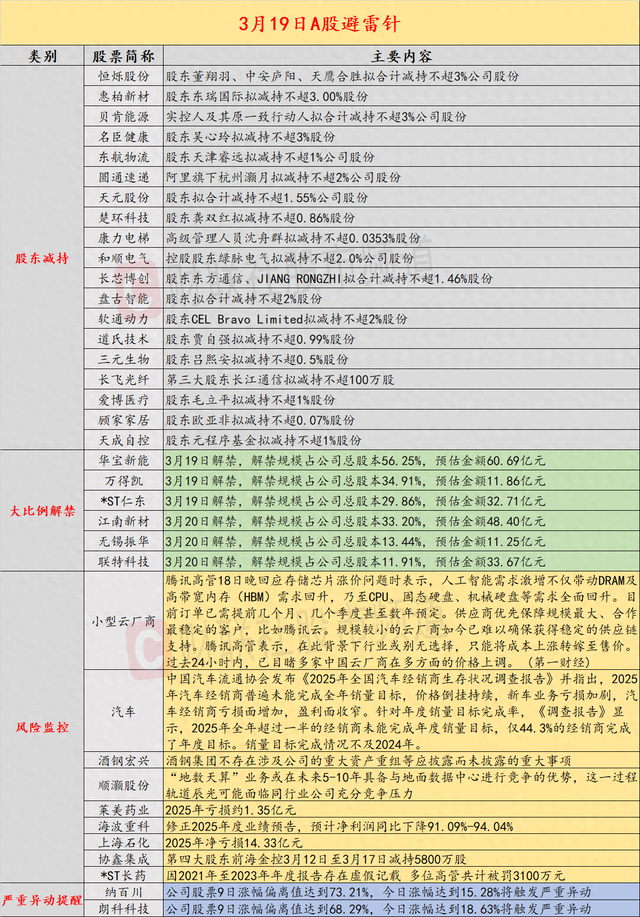Click stock name '爱博医疗'
640x917 pixels.
[x=123, y=400]
